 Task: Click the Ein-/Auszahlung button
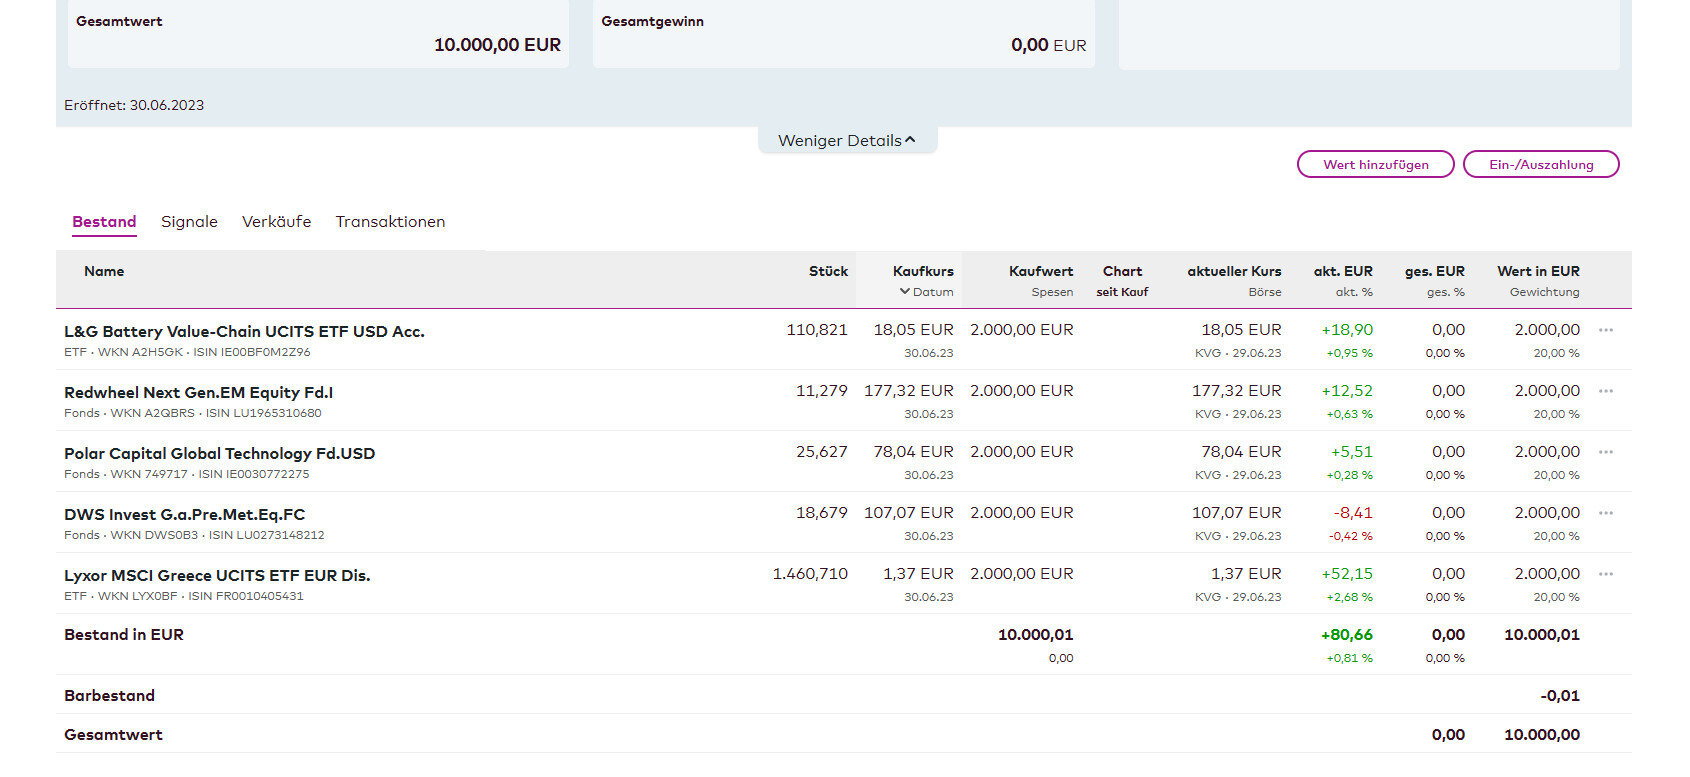1540,164
